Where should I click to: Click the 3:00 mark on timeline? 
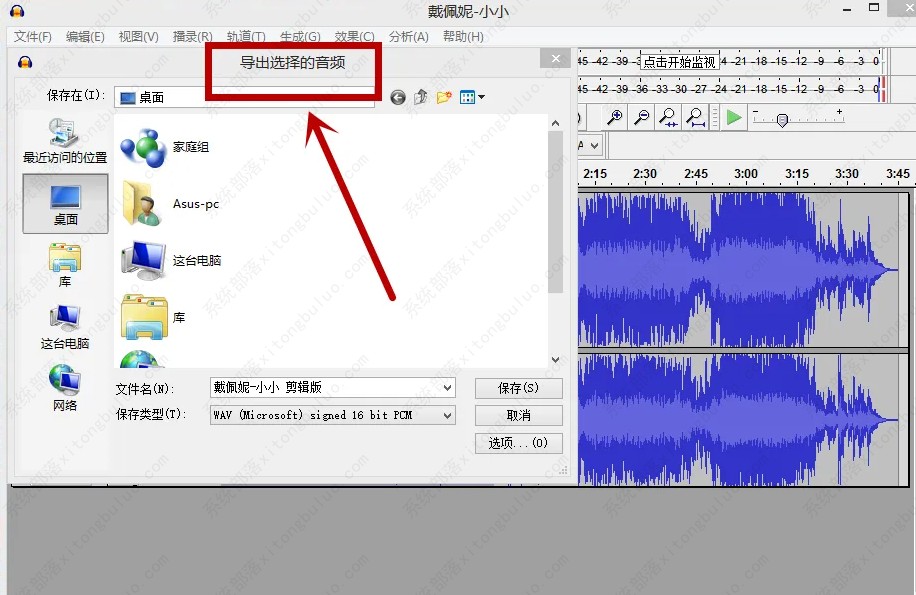(746, 174)
